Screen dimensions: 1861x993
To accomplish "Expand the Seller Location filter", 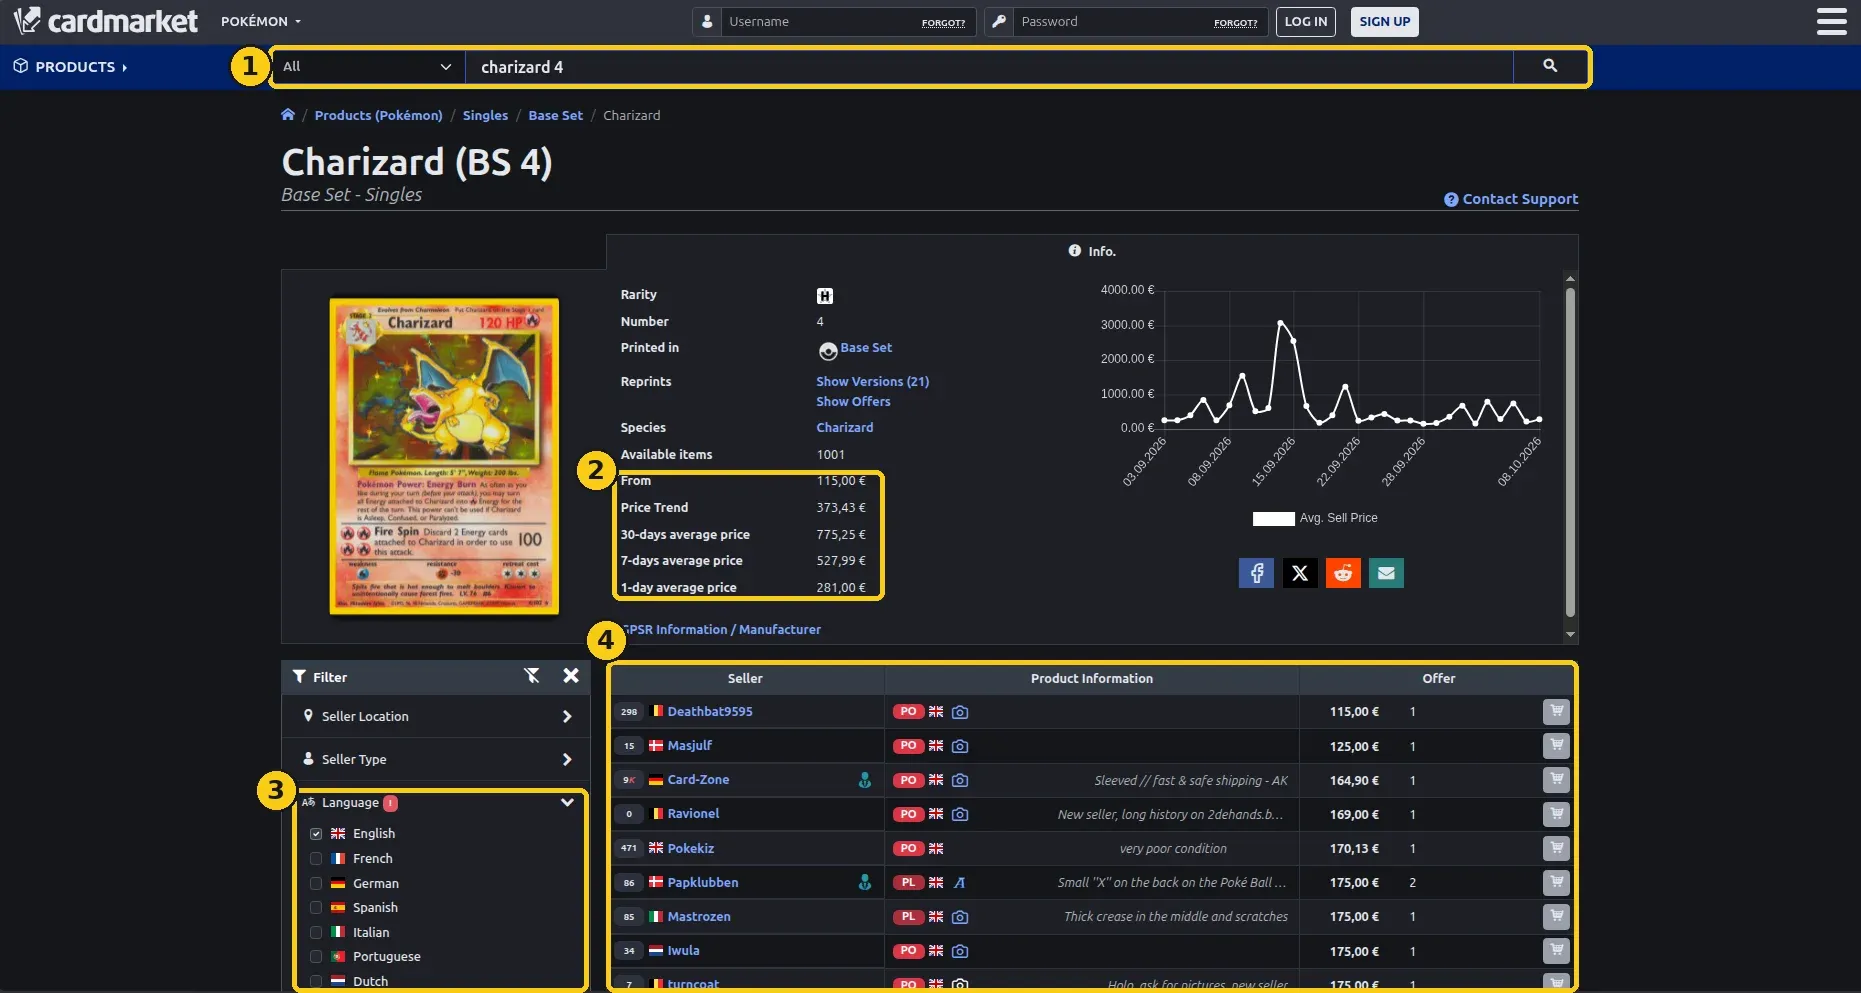I will [436, 716].
